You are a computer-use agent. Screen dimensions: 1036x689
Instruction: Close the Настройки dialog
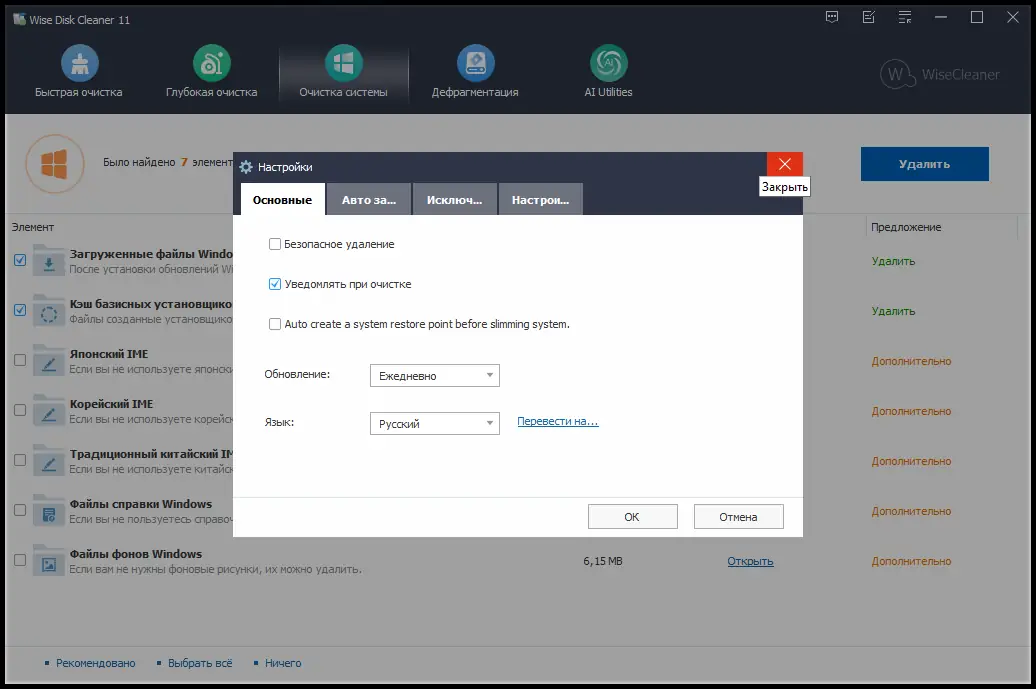tap(785, 164)
